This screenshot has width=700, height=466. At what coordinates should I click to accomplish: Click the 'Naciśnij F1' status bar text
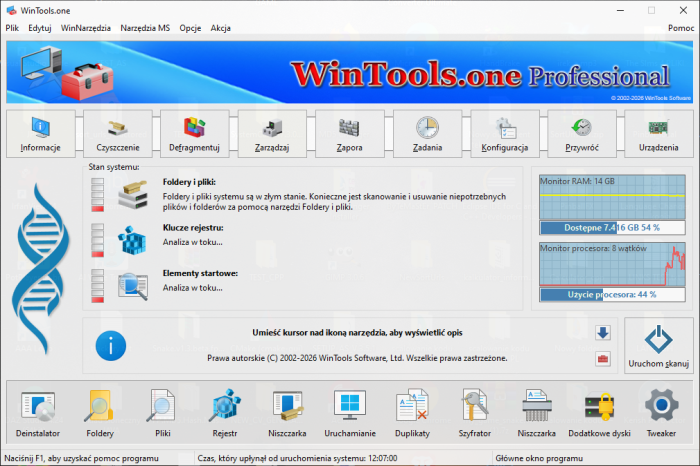click(x=81, y=458)
